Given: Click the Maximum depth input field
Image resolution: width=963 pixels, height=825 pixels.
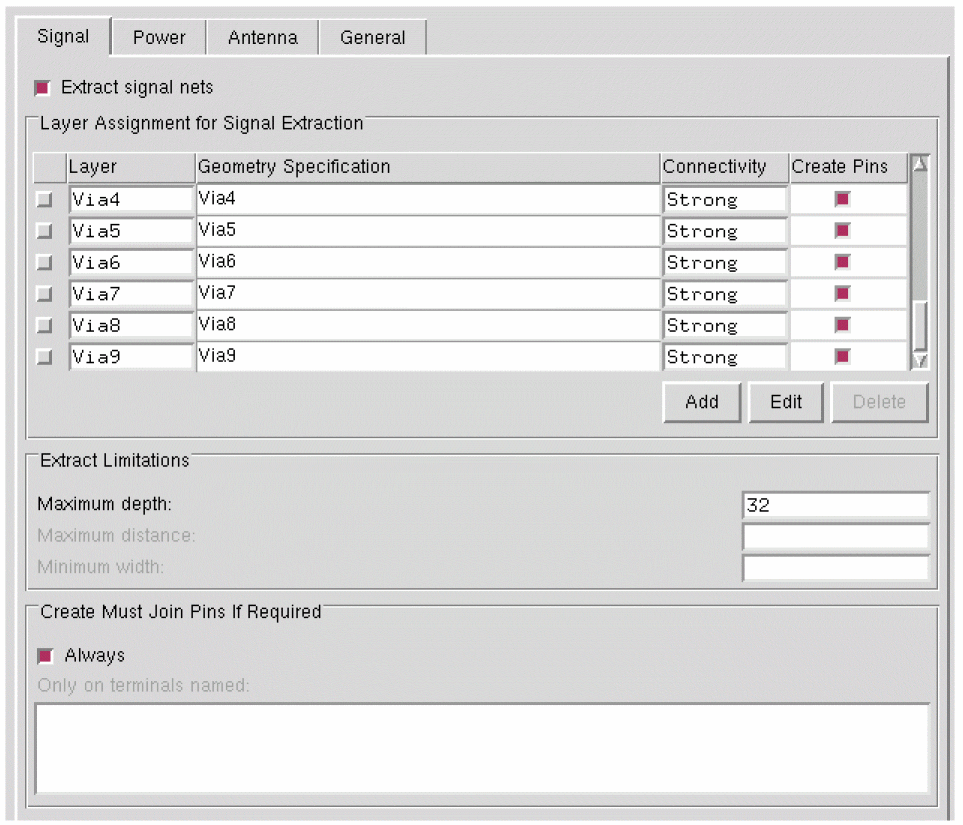Looking at the screenshot, I should [835, 506].
